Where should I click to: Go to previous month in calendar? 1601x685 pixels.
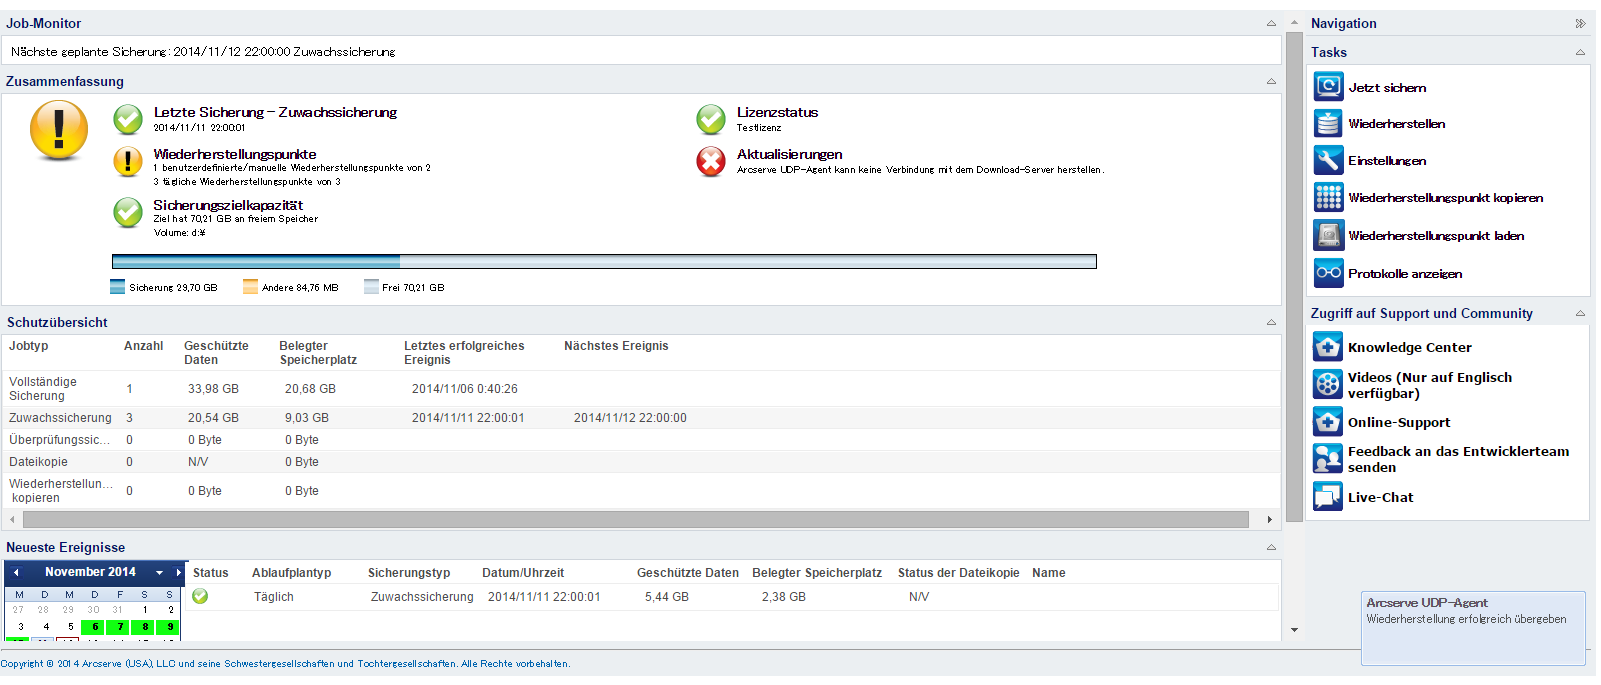(16, 572)
